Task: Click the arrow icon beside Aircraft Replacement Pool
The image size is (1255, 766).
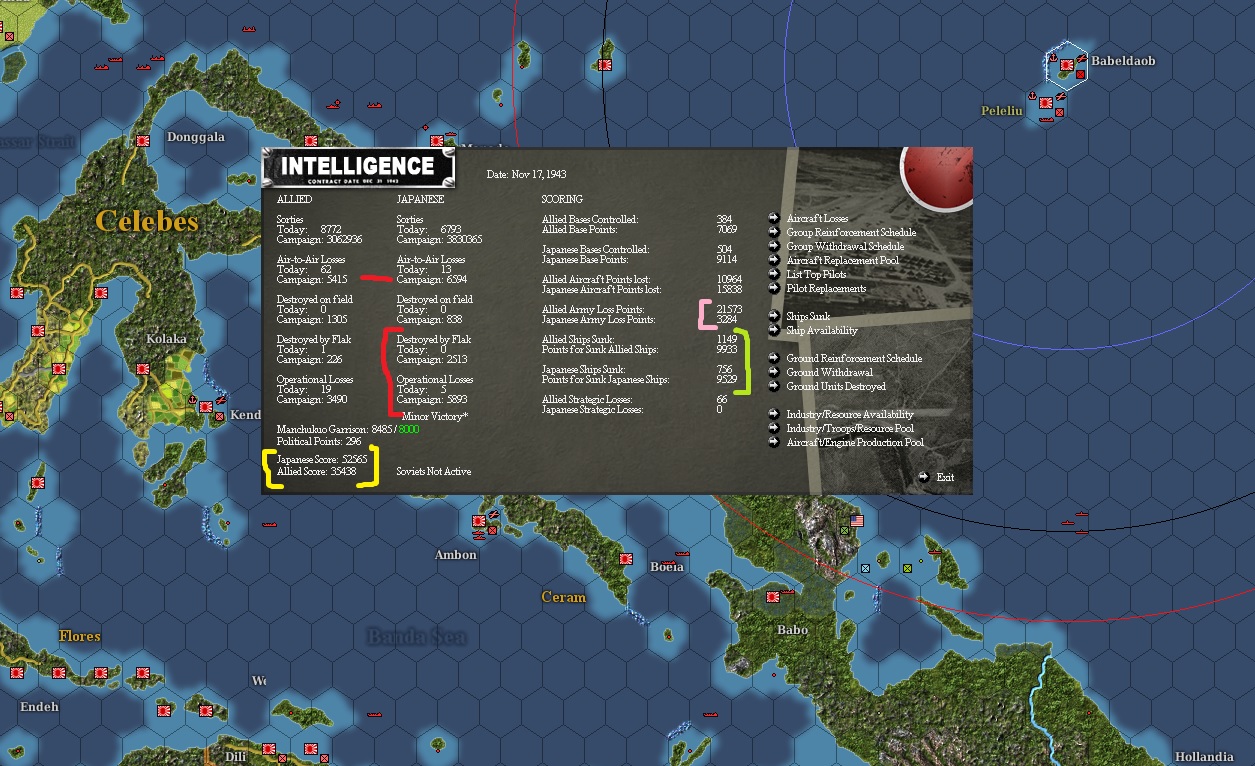Action: (x=774, y=260)
